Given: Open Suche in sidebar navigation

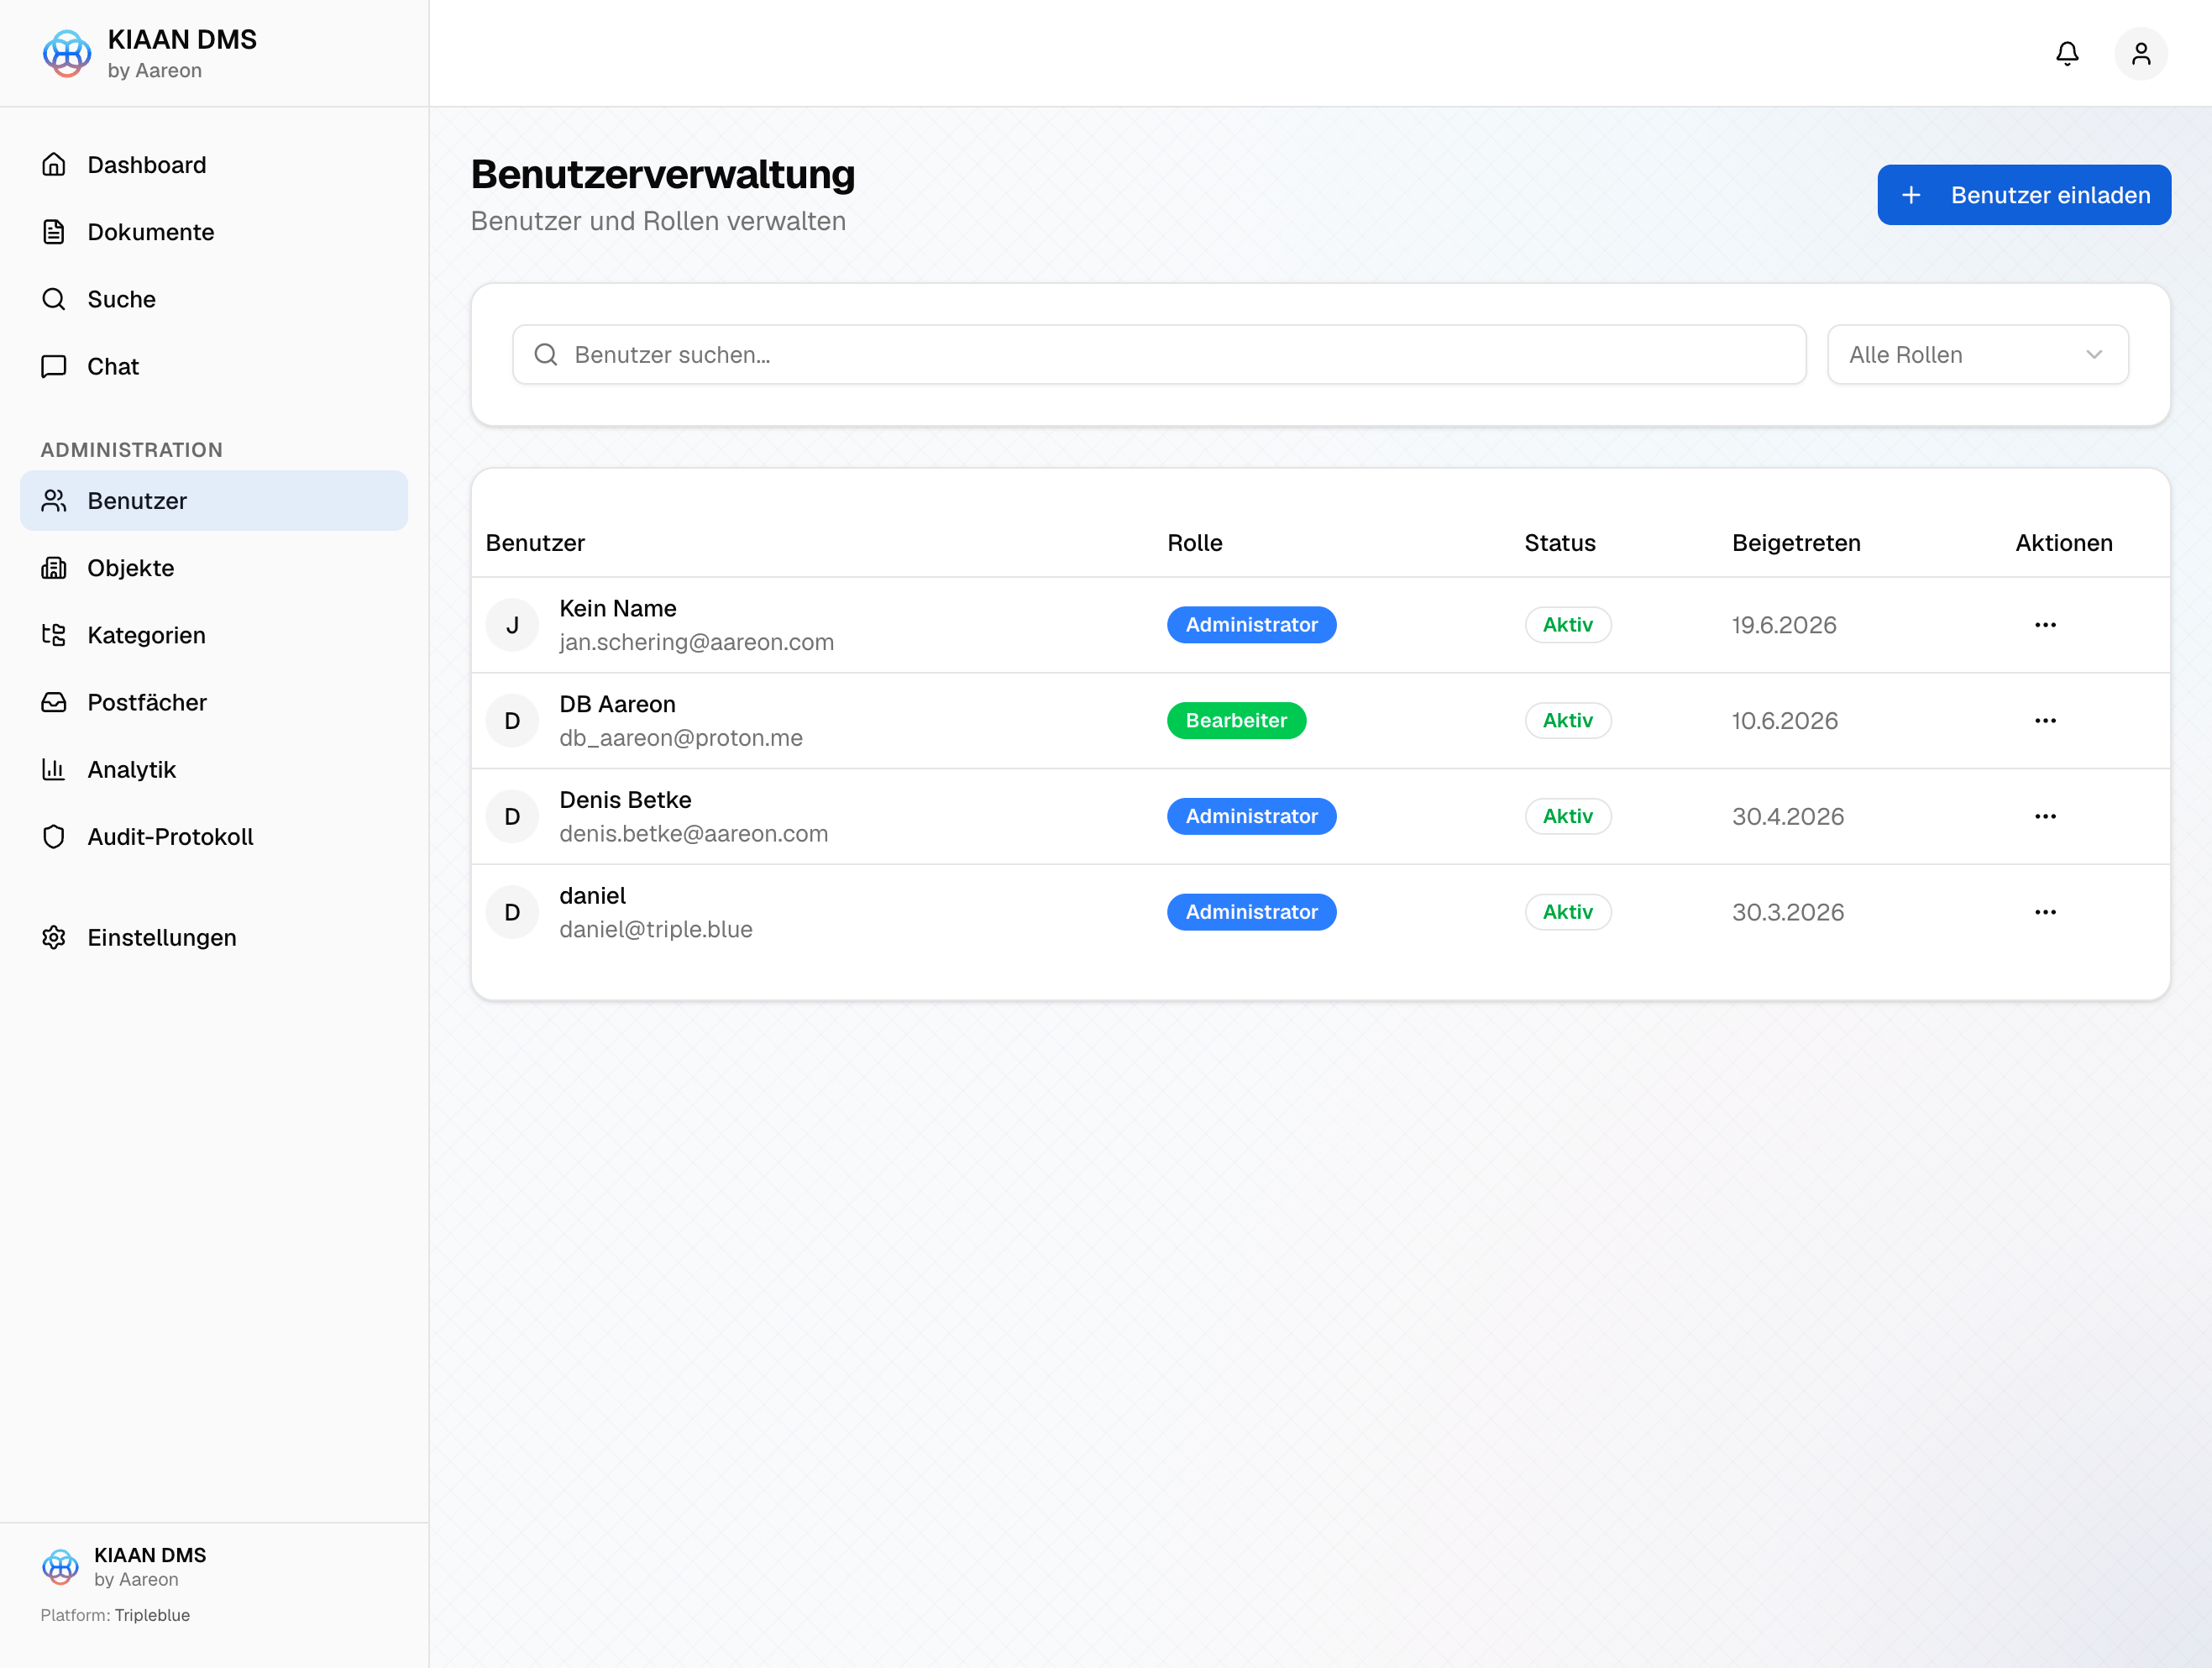Looking at the screenshot, I should pos(214,298).
